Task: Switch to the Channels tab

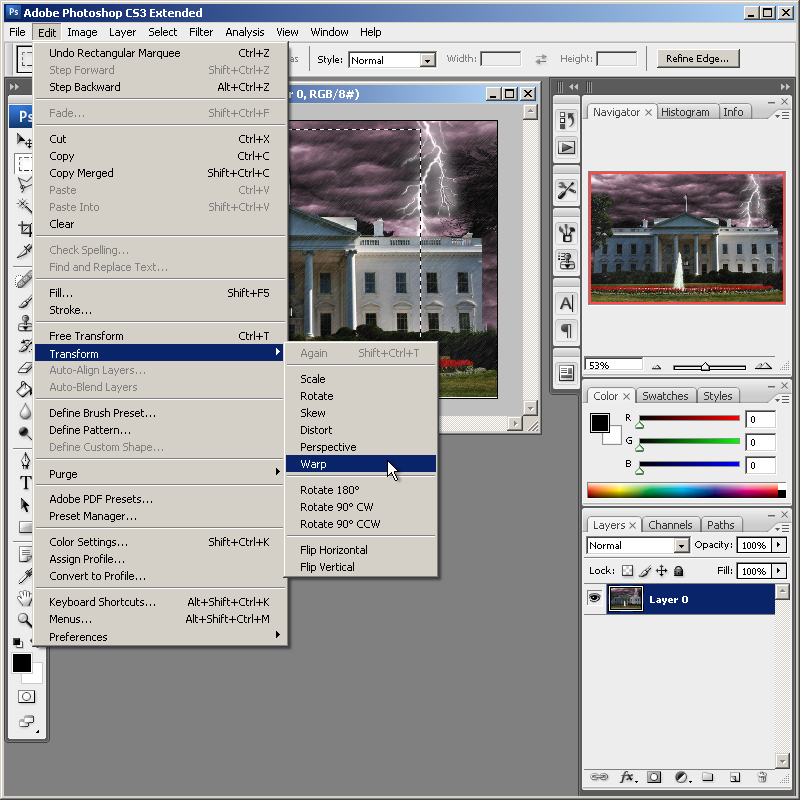Action: tap(670, 524)
